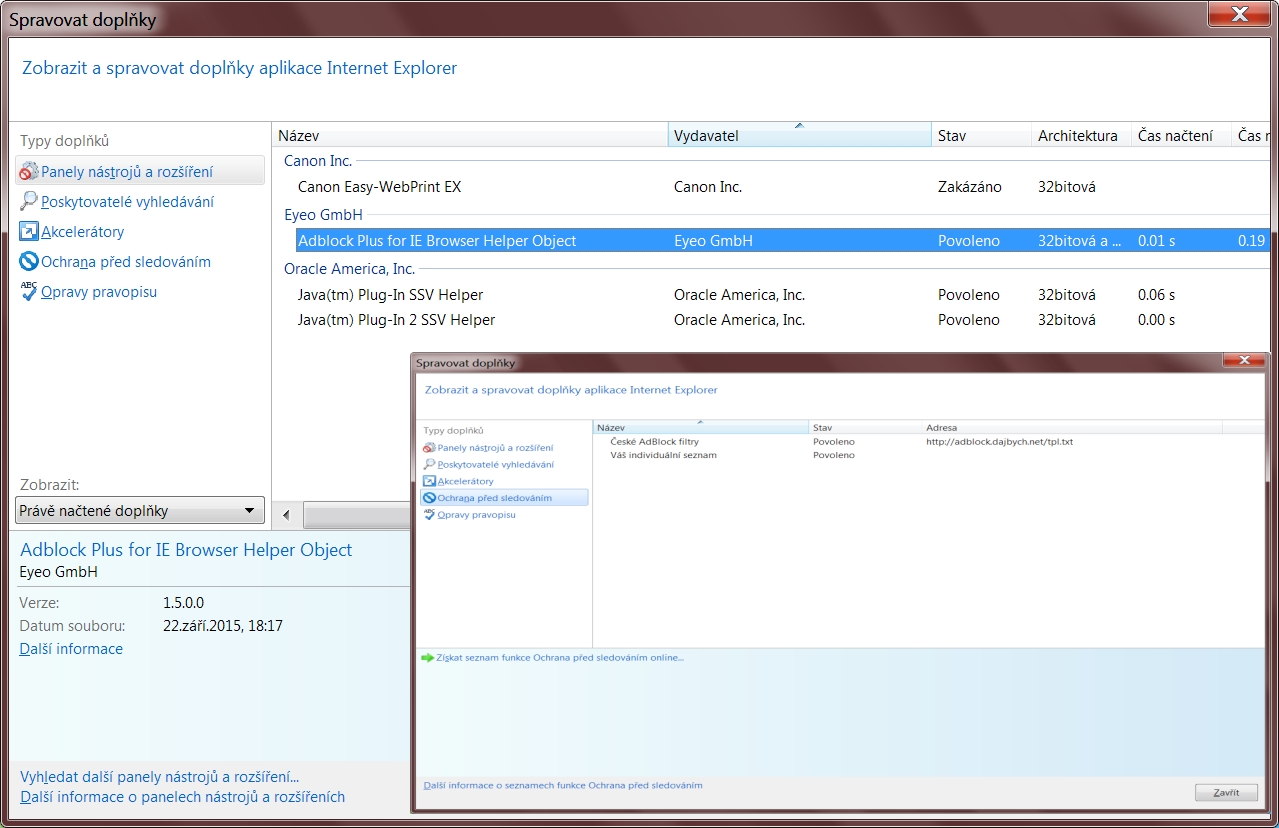Select Panely nástrojů a rozšíření in the large window
1279x828 pixels.
pyautogui.click(x=140, y=171)
